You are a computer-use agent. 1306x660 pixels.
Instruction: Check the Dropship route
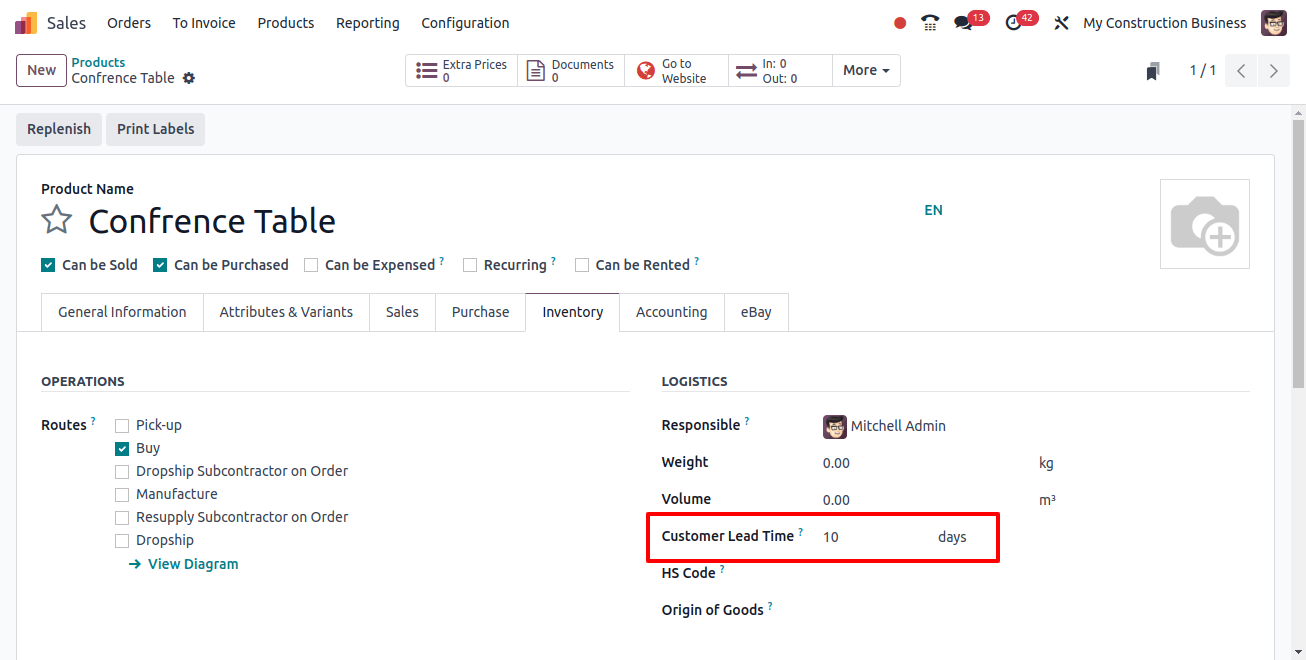click(122, 541)
